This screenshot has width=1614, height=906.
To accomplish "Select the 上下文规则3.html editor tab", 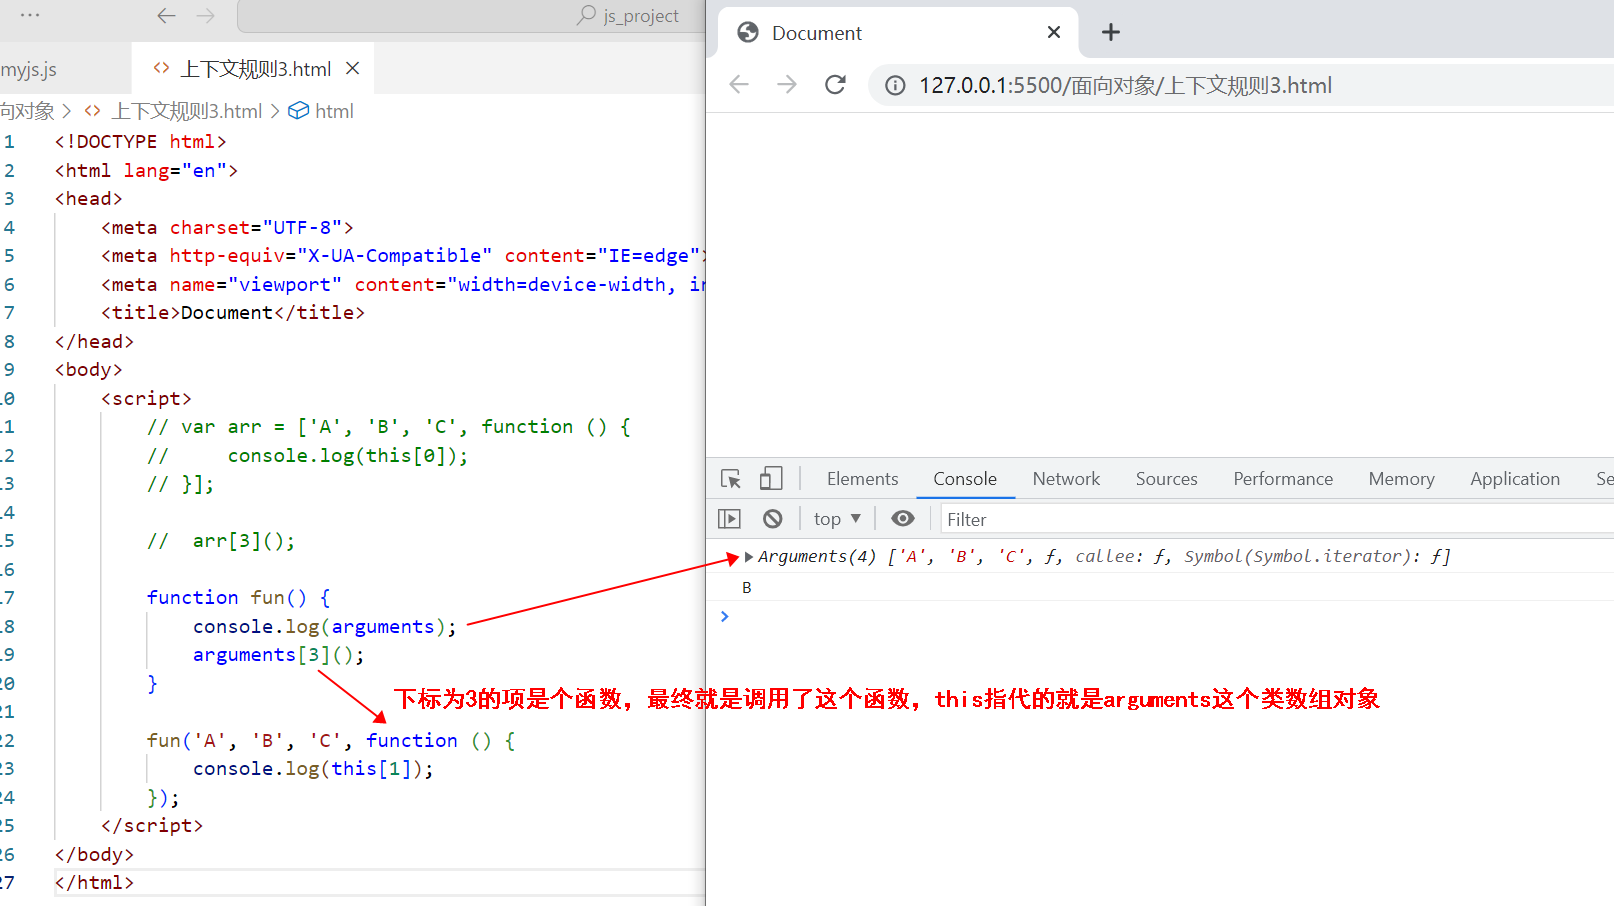I will pos(255,69).
